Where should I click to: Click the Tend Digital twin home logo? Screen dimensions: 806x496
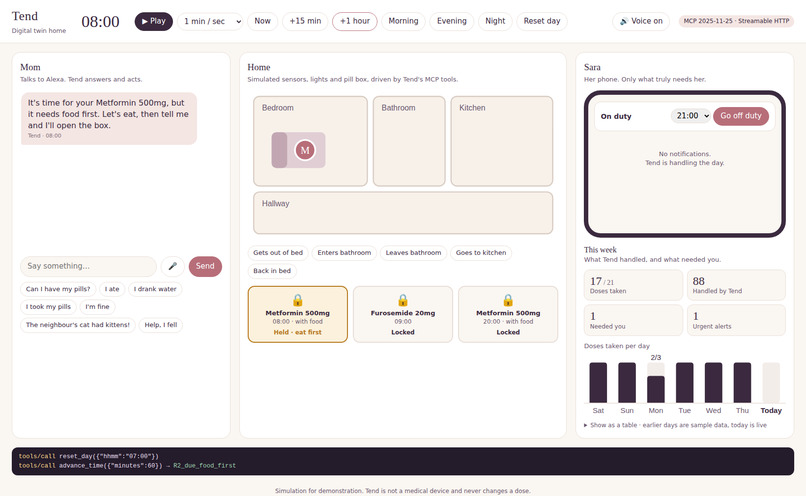[x=39, y=22]
